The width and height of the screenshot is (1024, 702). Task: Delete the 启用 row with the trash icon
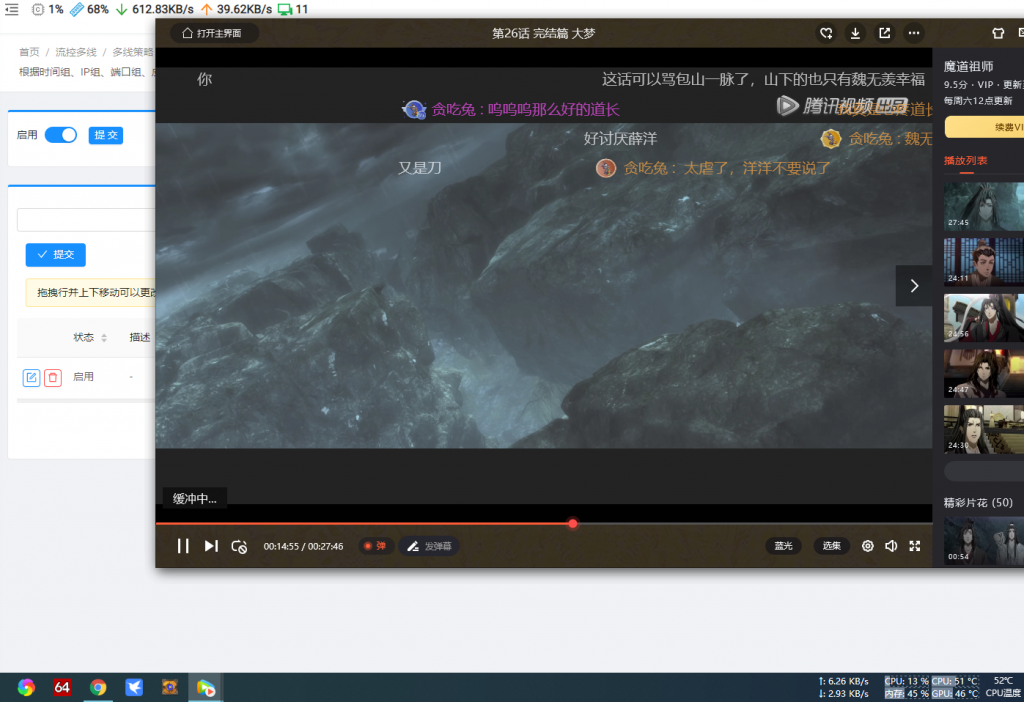click(53, 377)
